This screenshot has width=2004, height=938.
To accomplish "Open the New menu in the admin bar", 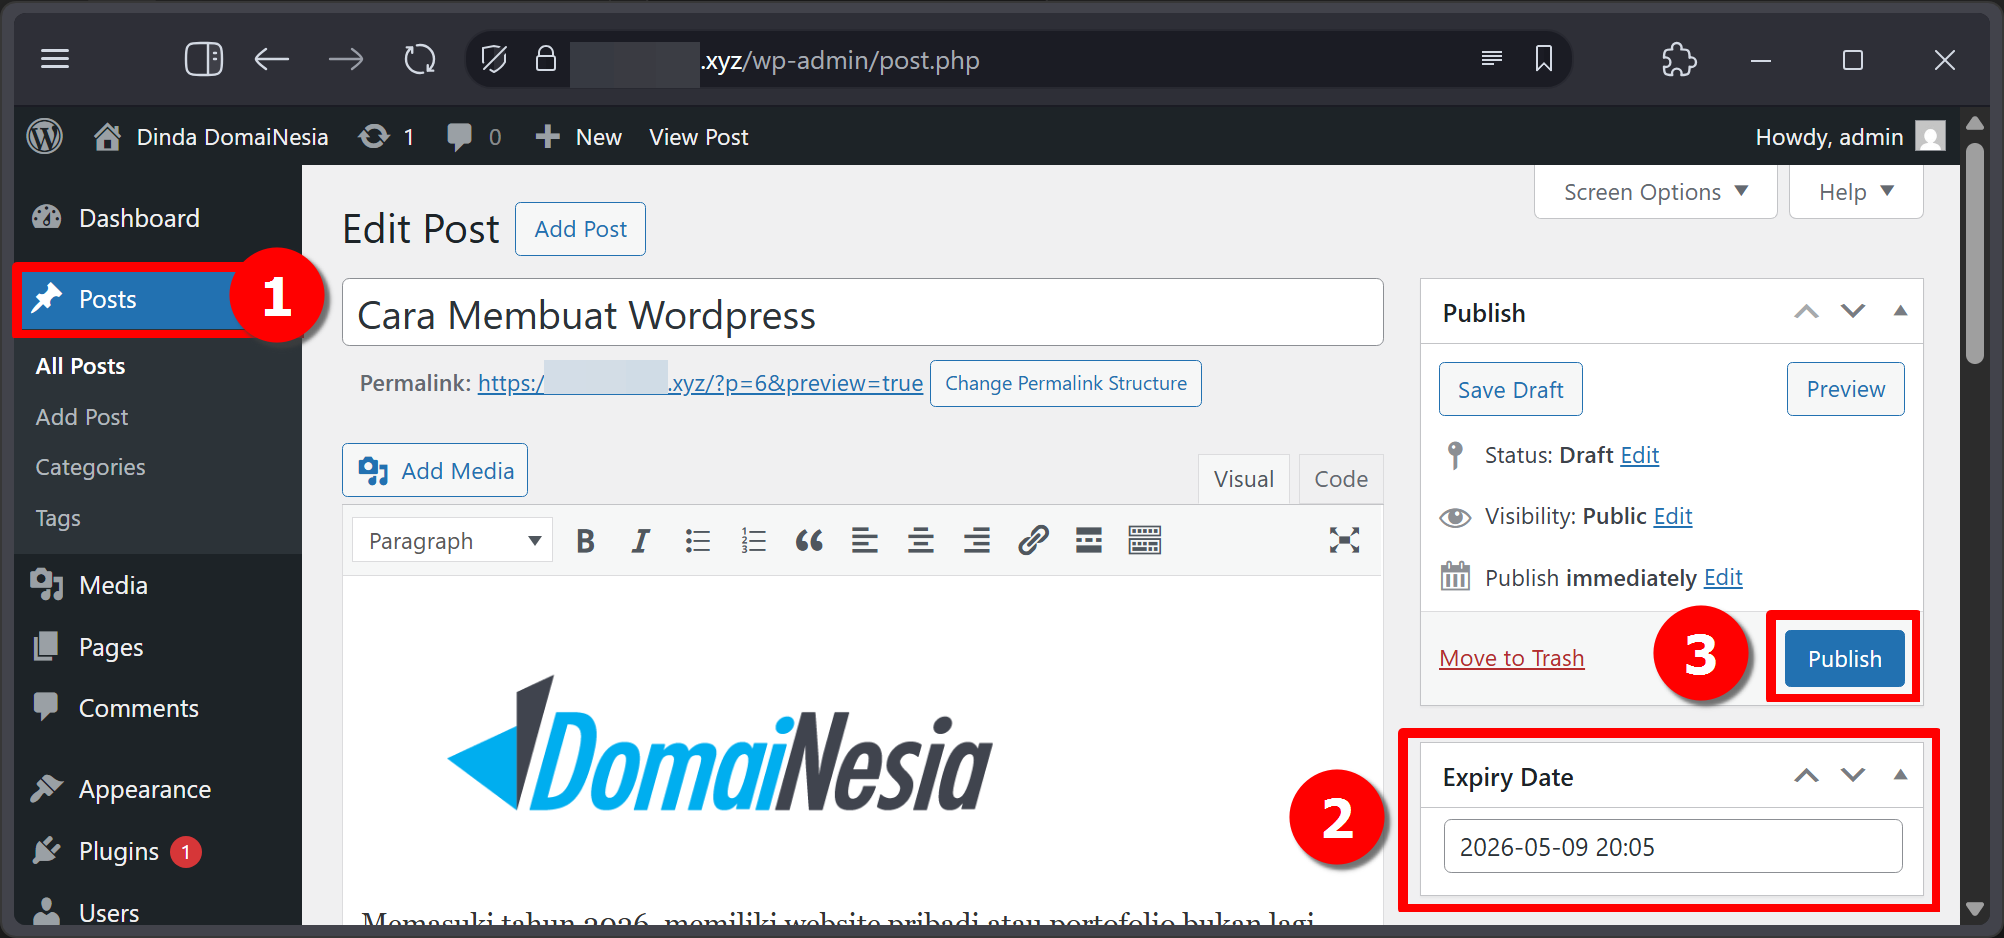I will point(578,137).
